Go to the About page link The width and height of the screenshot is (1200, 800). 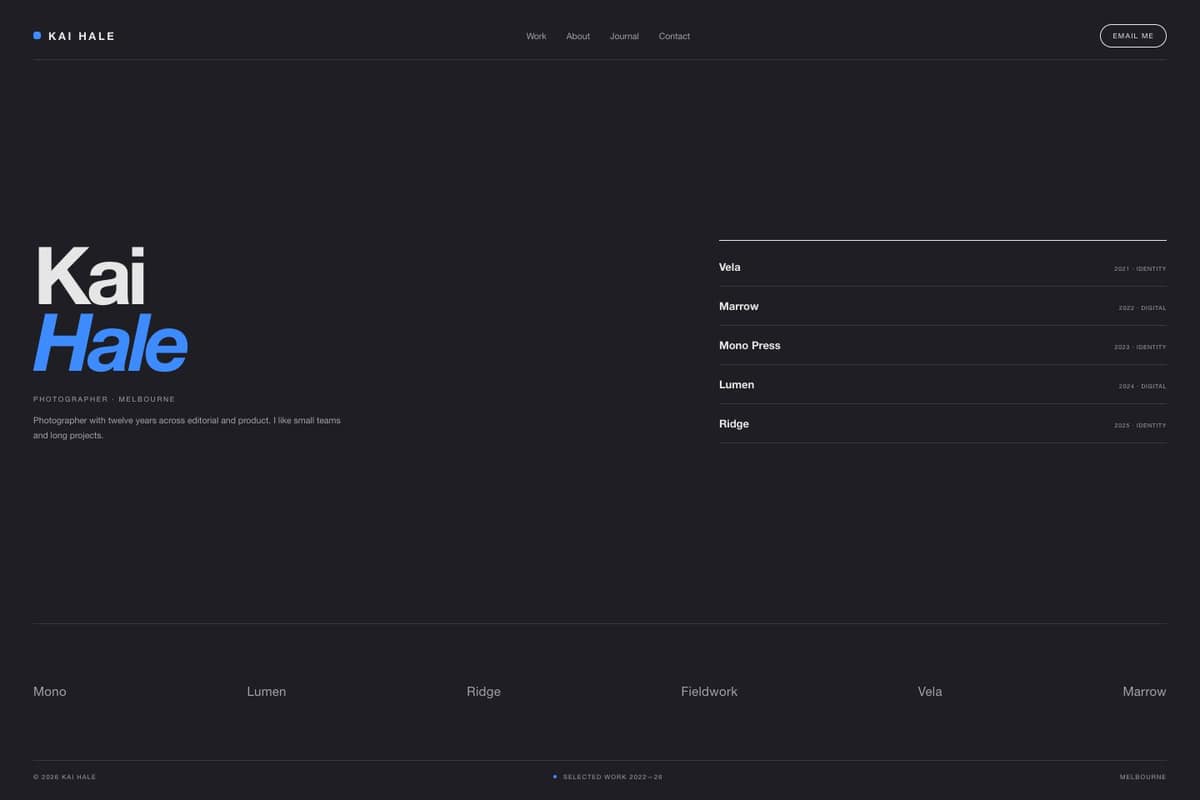click(578, 36)
